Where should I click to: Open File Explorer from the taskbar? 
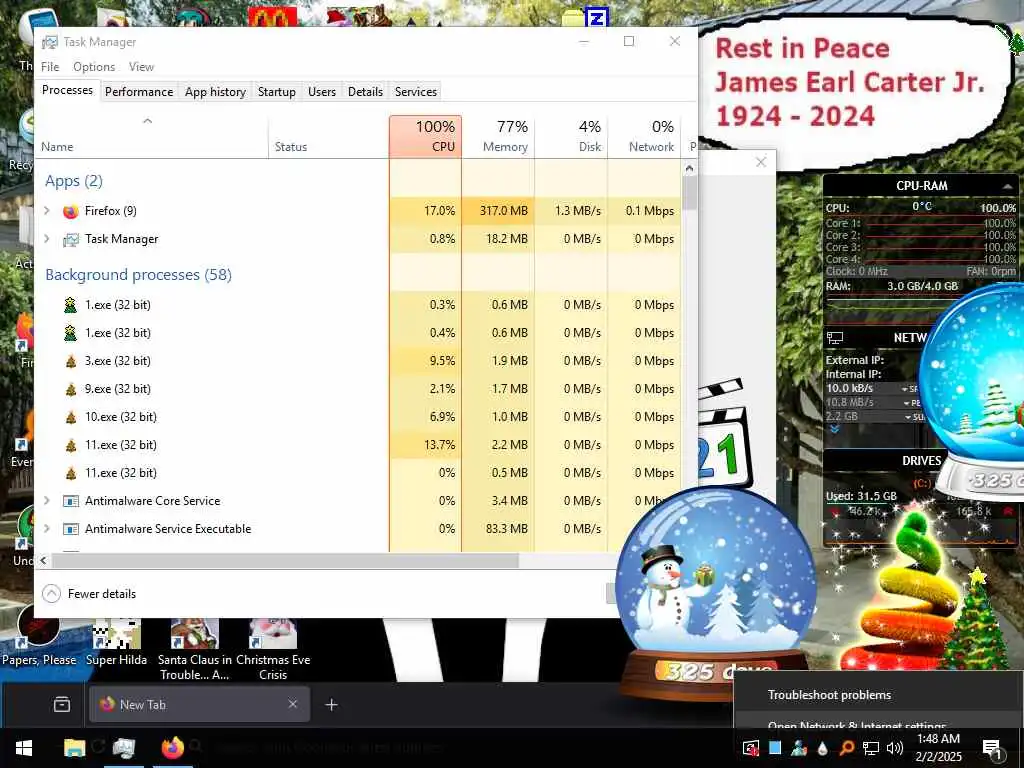[x=74, y=748]
